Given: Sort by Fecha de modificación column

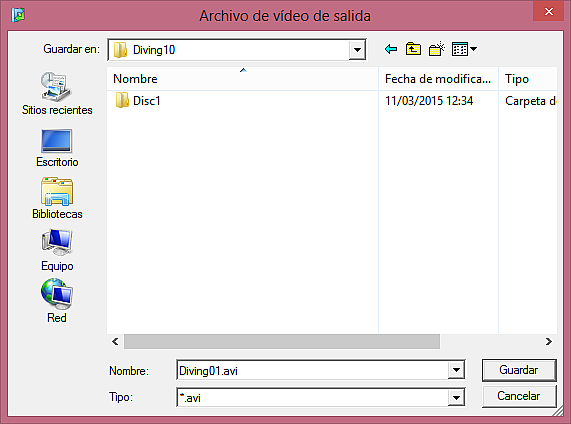Looking at the screenshot, I should pos(438,79).
